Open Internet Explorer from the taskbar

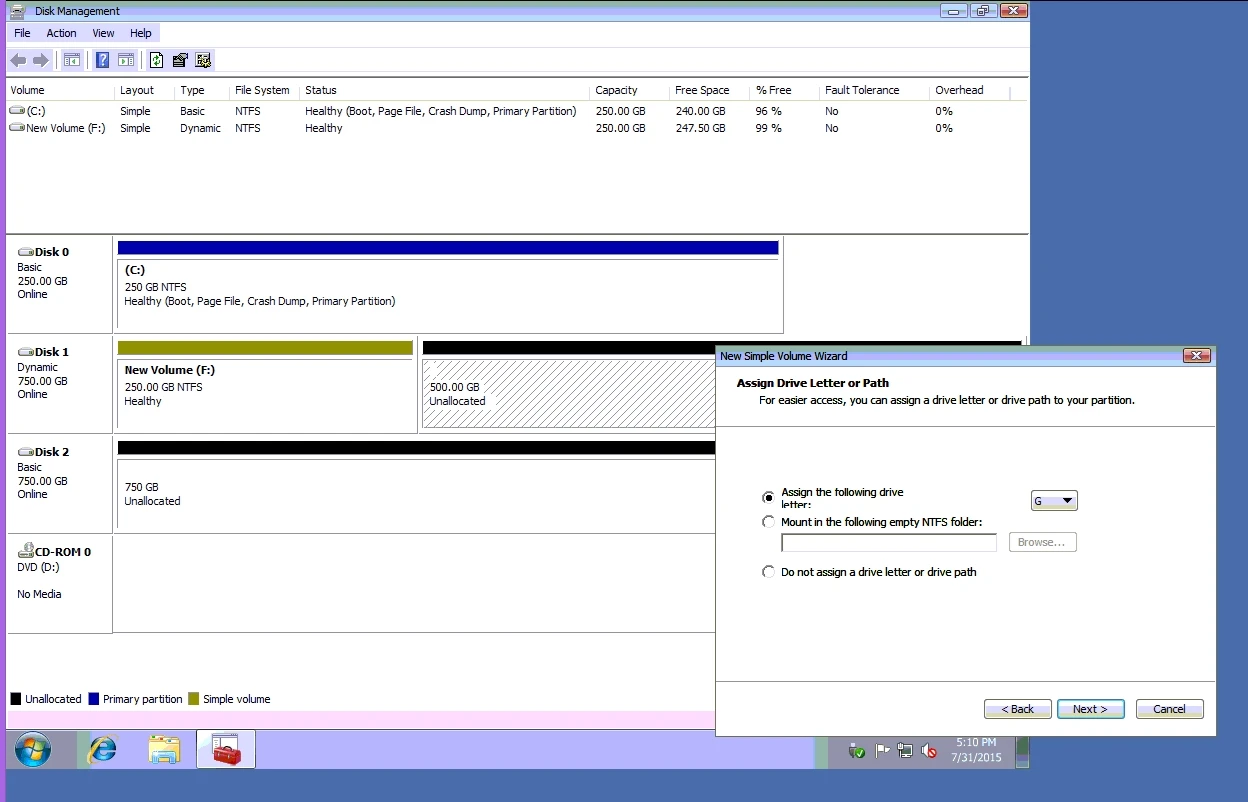pyautogui.click(x=102, y=749)
